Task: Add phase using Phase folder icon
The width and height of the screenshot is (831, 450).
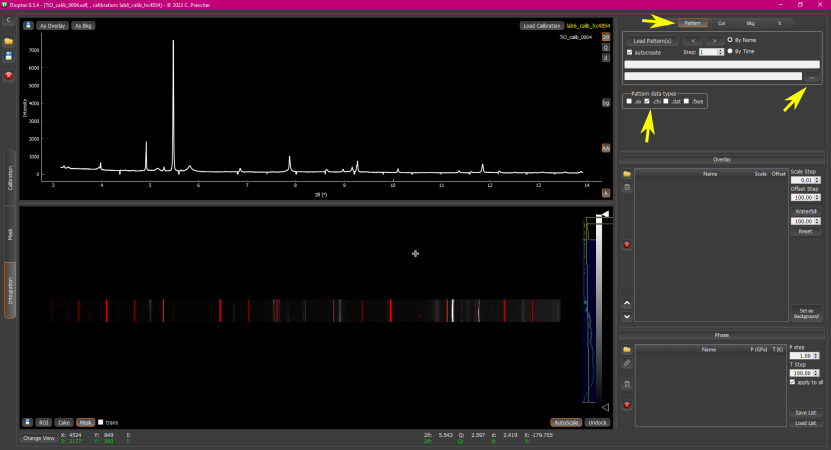Action: click(x=626, y=350)
